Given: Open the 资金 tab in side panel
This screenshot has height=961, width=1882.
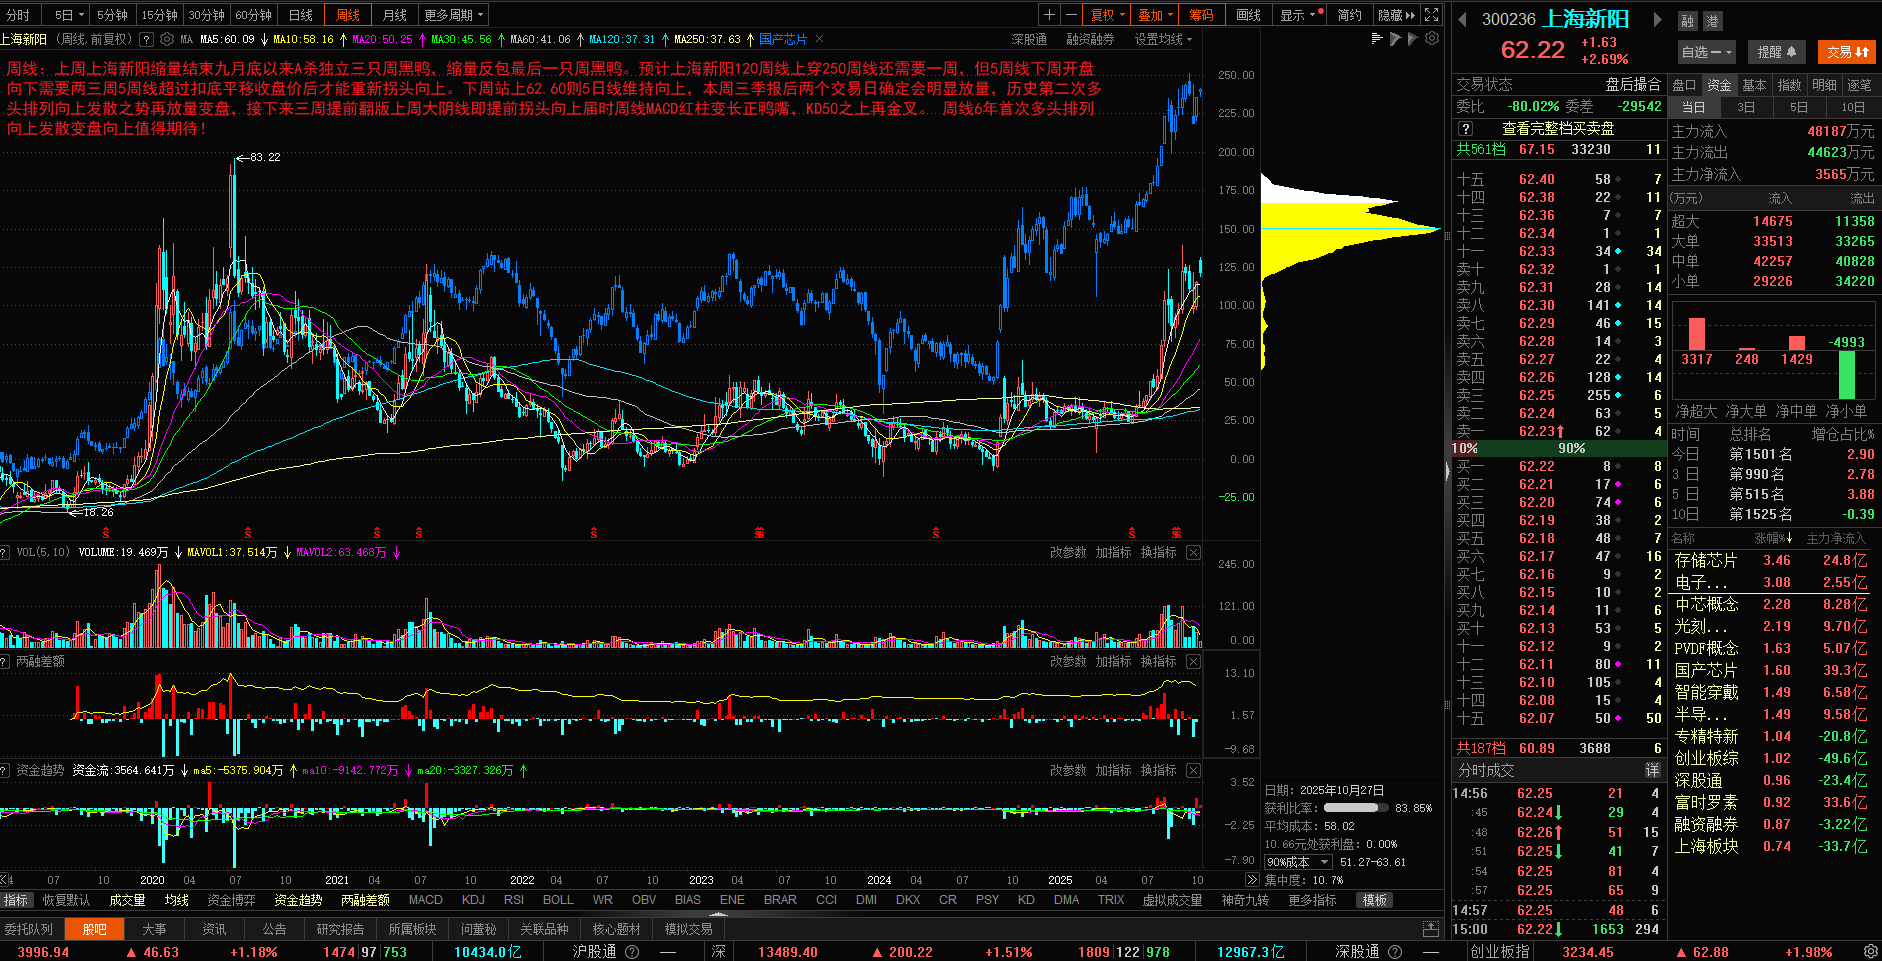Looking at the screenshot, I should pyautogui.click(x=1719, y=85).
